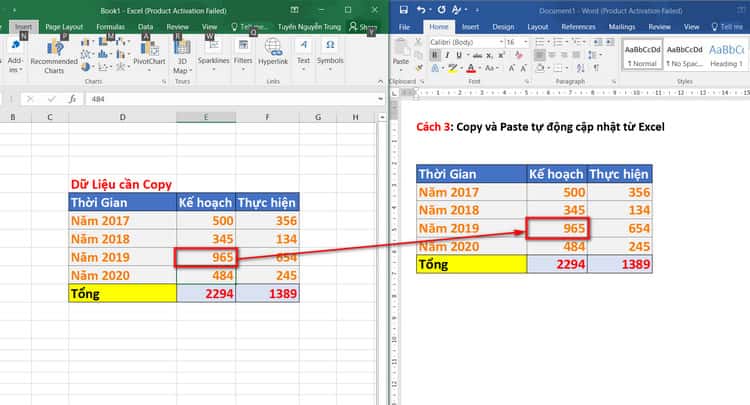Click the cancel X icon in formula bar
This screenshot has height=405, width=750.
[30, 99]
